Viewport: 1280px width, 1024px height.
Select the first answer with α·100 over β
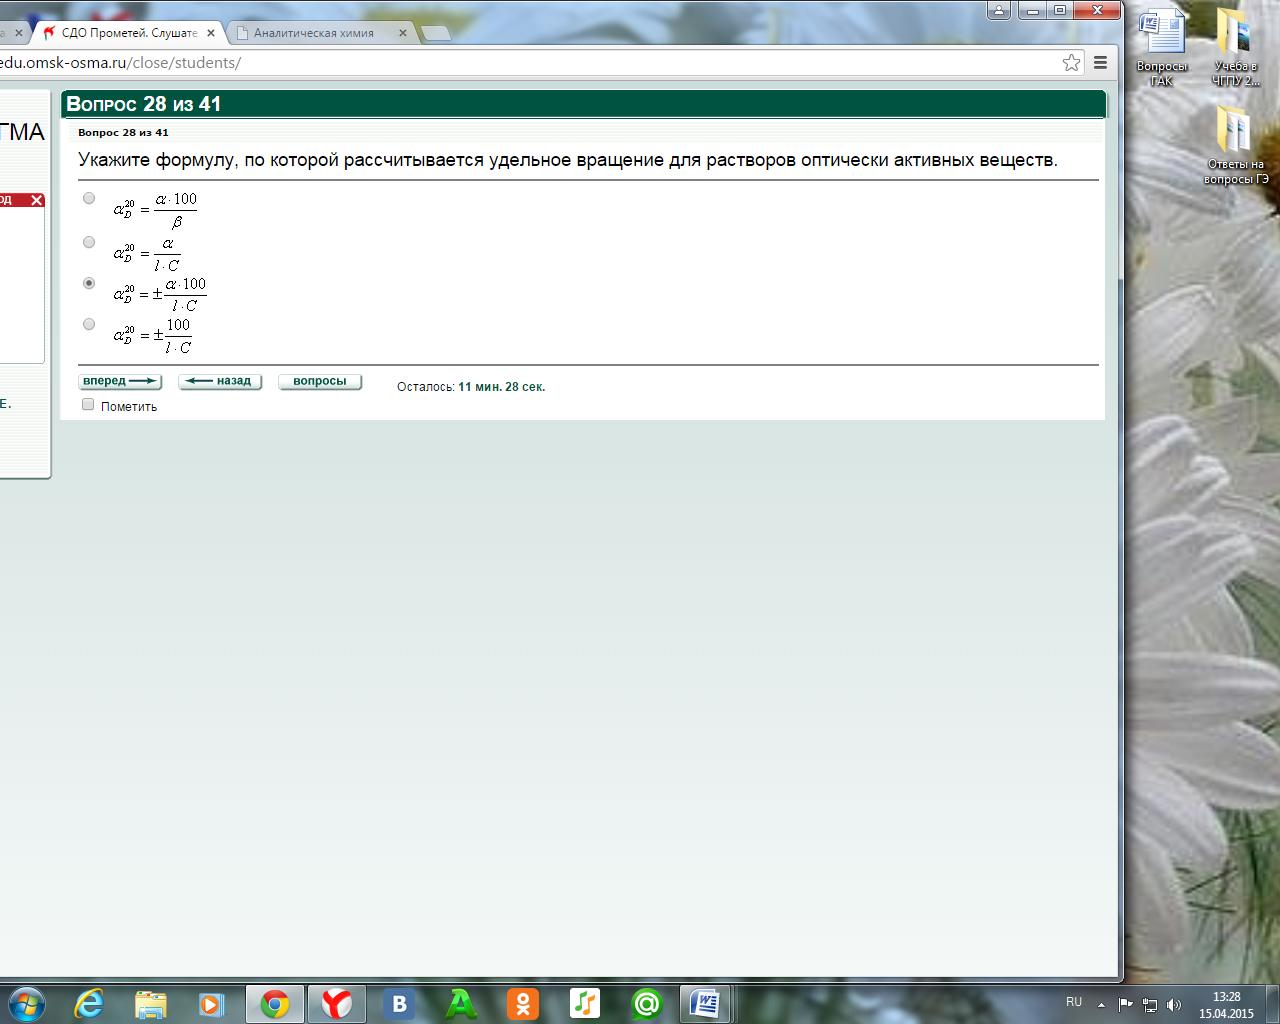click(89, 198)
